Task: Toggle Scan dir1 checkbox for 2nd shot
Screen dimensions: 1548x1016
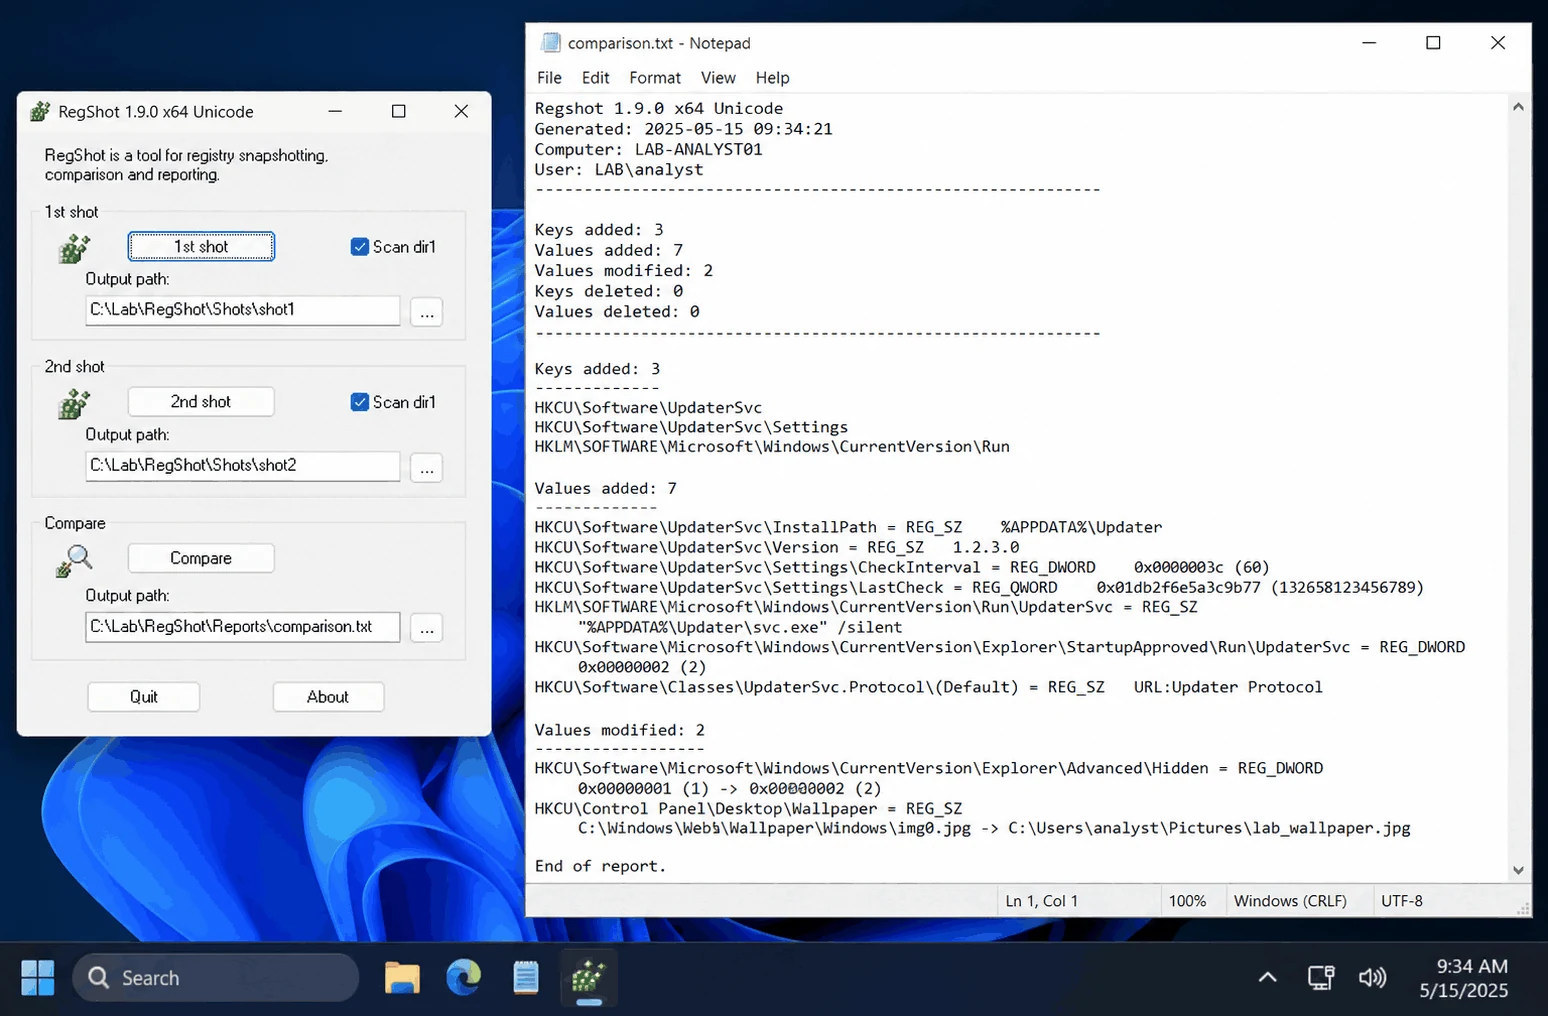Action: click(x=360, y=402)
